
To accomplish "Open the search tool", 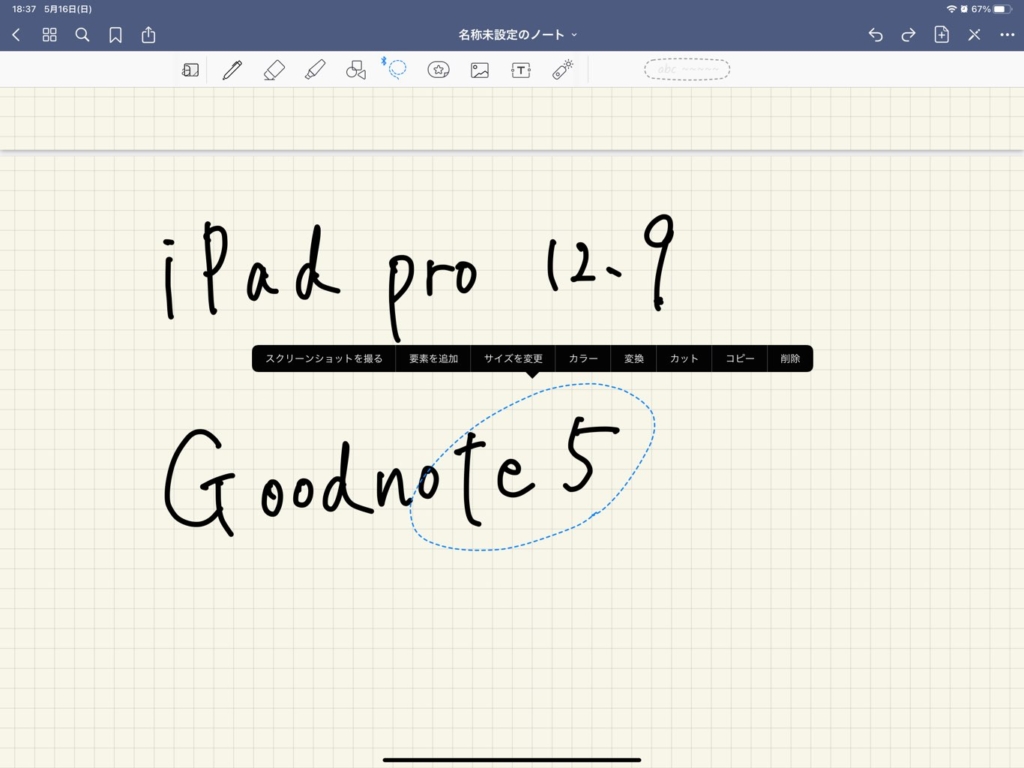I will (x=82, y=35).
